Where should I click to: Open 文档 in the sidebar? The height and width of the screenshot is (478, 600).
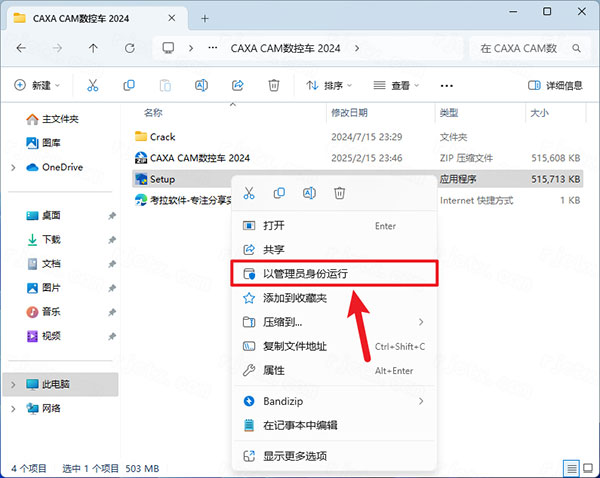point(43,264)
